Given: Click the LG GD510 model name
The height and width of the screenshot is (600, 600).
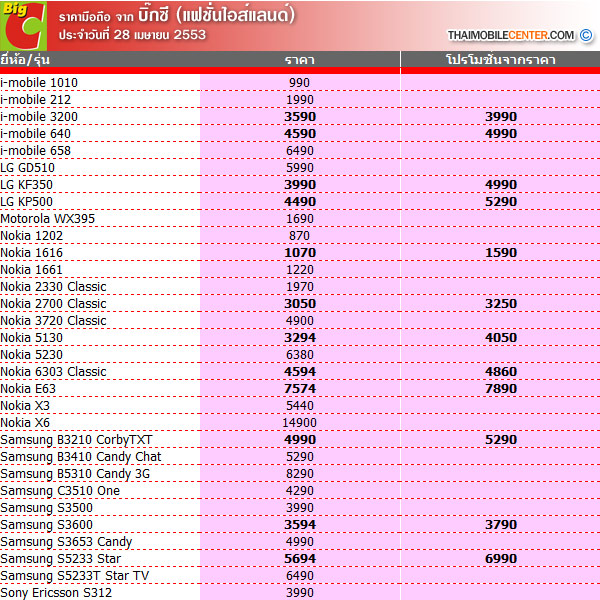Looking at the screenshot, I should (28, 168).
